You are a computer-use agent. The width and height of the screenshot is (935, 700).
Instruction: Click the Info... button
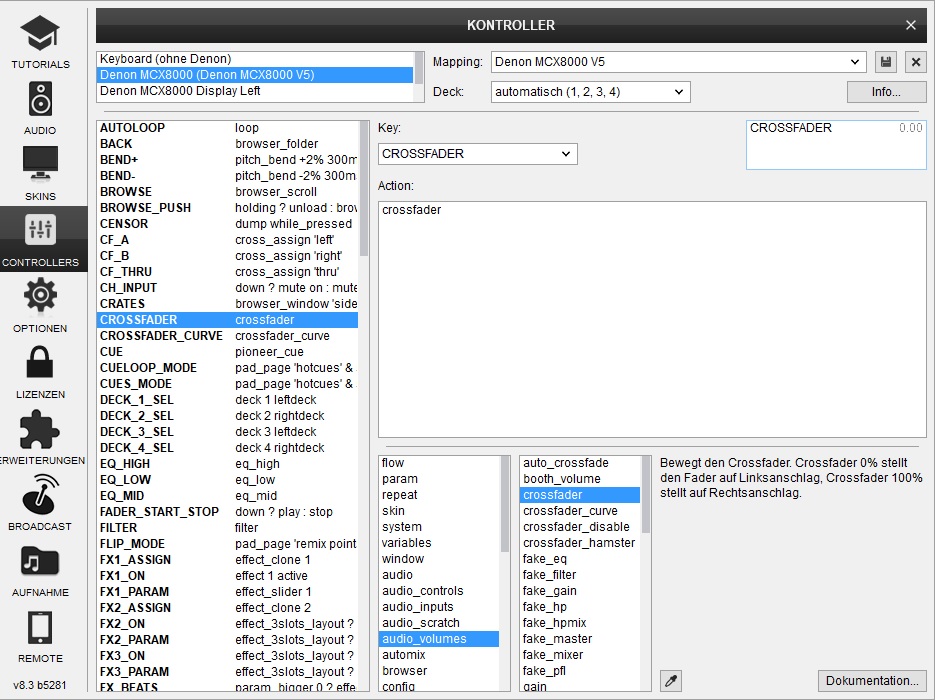coord(886,92)
